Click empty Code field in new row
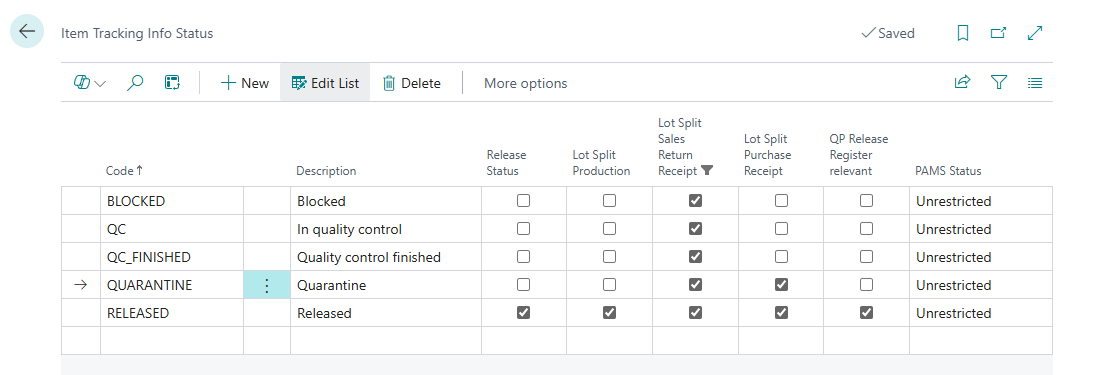Image resolution: width=1112 pixels, height=375 pixels. click(x=172, y=340)
